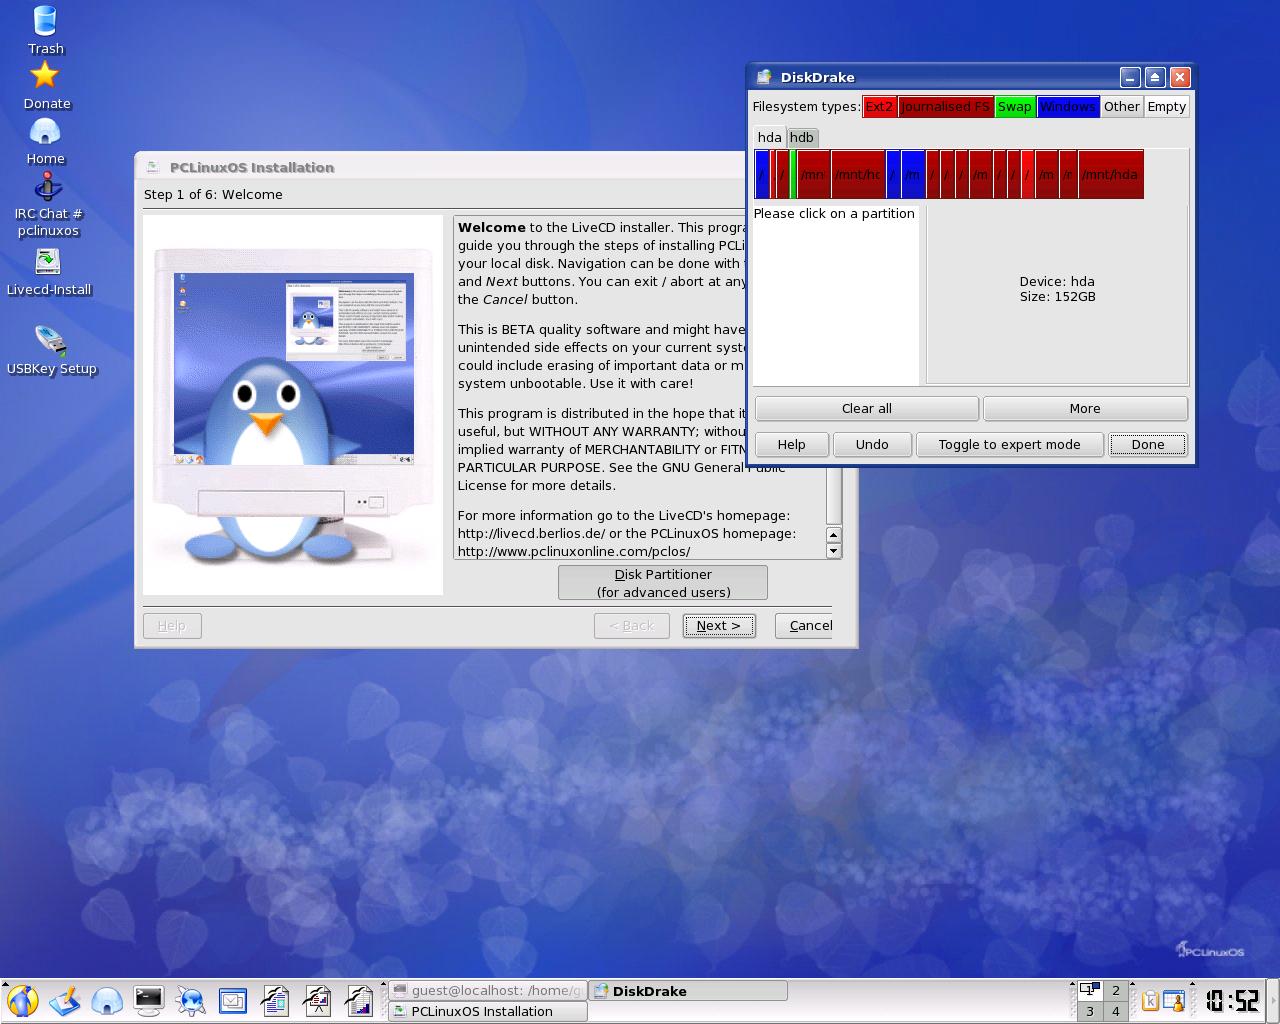Screen dimensions: 1280x1024
Task: Select the Ext2 filesystem type
Action: coord(879,107)
